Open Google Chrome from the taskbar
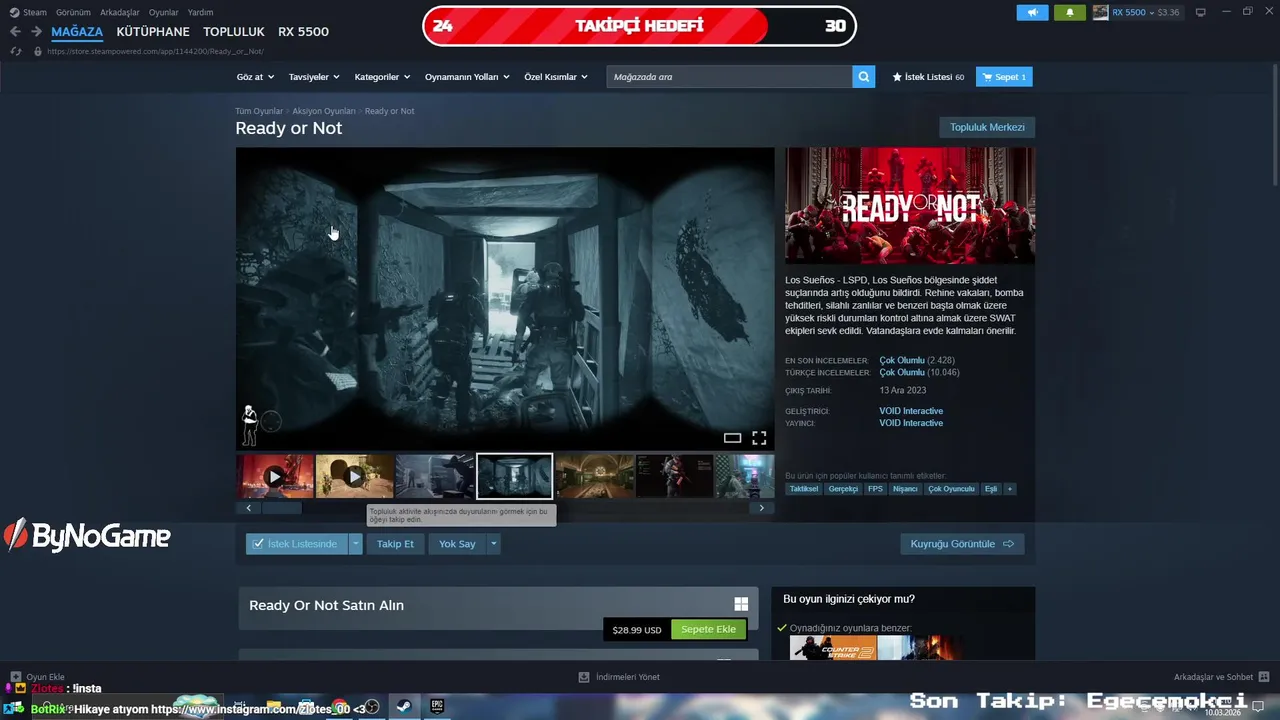 tap(340, 707)
